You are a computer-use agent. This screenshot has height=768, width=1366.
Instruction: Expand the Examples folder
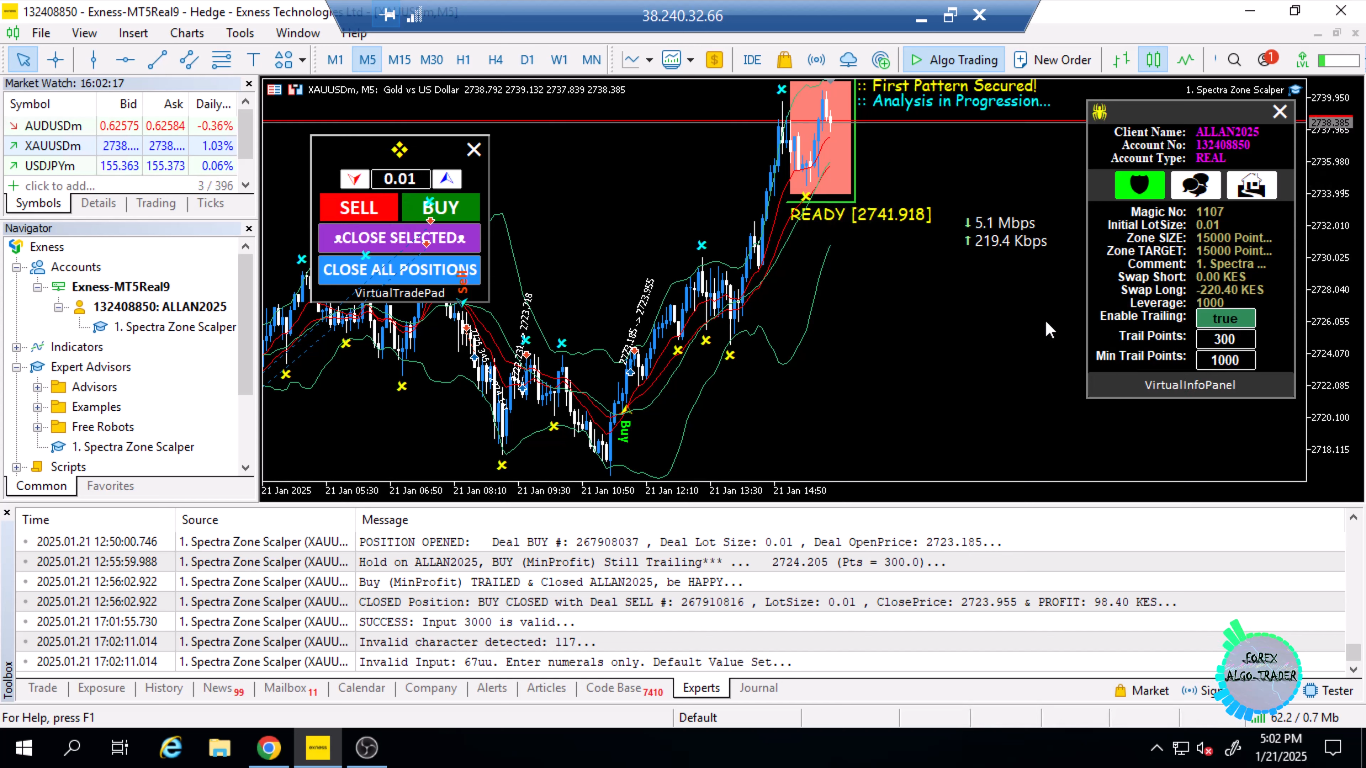(x=37, y=407)
